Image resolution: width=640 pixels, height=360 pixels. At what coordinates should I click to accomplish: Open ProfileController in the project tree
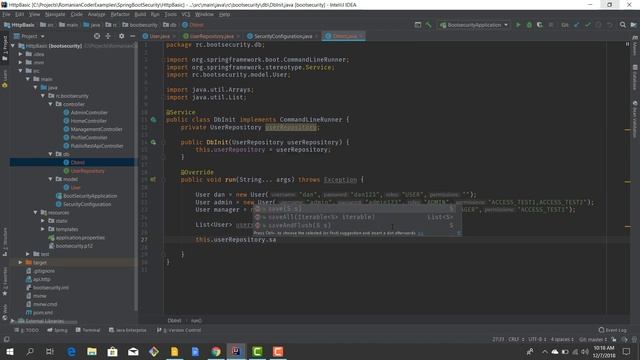[x=85, y=137]
